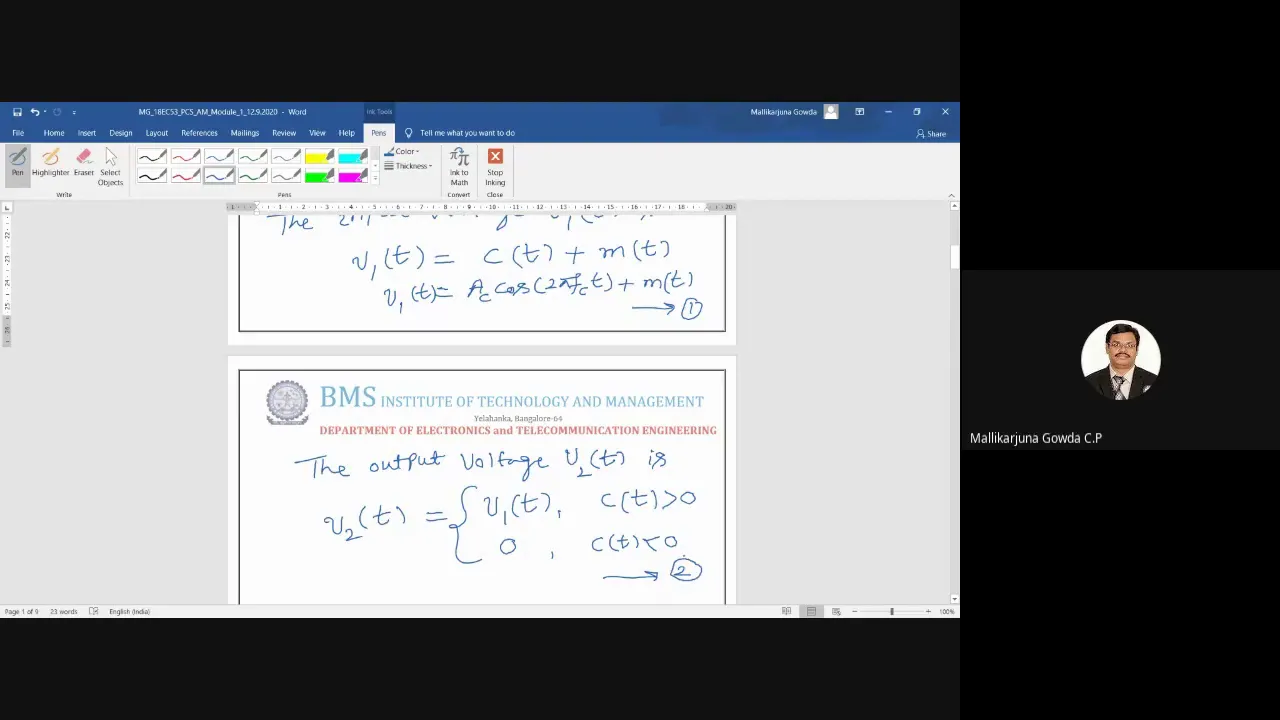Click the zoom in plus button
Viewport: 1280px width, 720px height.
928,611
